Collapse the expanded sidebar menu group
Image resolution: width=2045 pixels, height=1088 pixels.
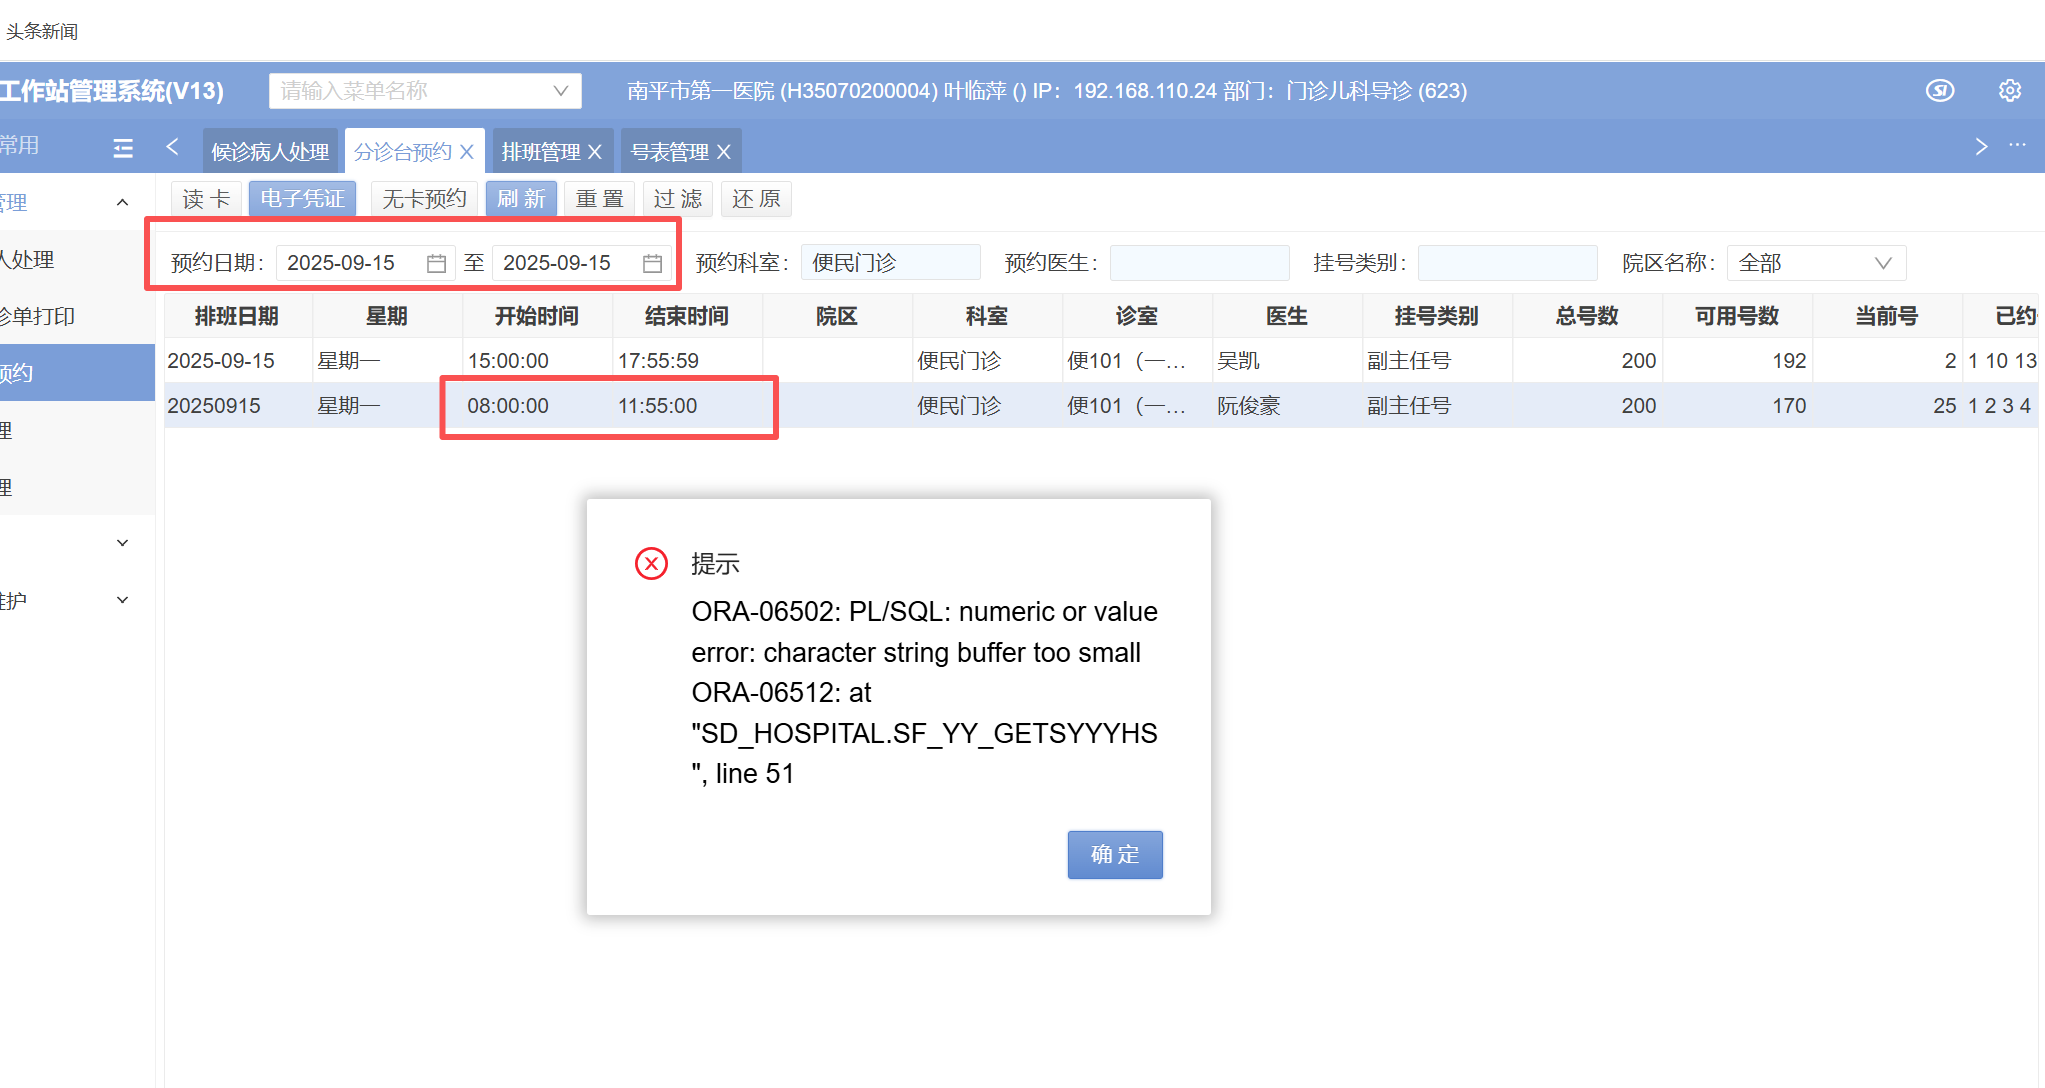(122, 203)
